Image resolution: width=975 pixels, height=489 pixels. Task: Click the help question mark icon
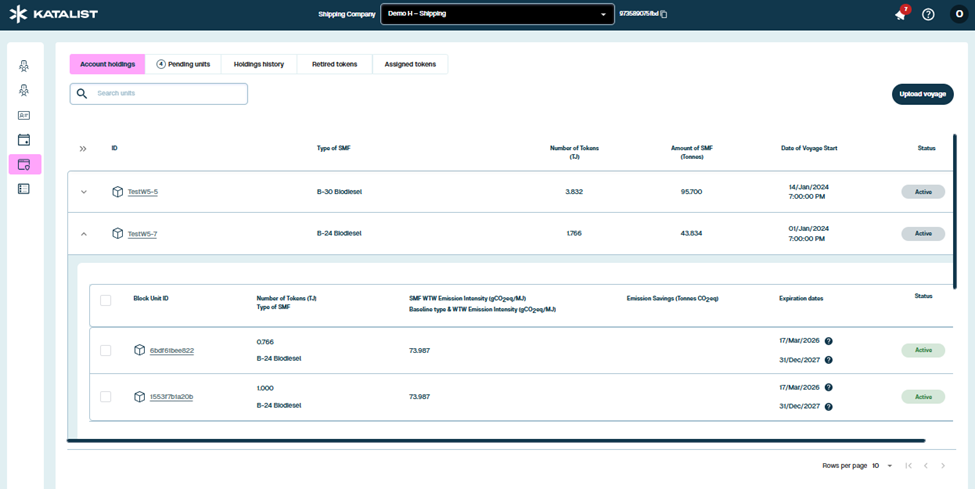(x=928, y=14)
